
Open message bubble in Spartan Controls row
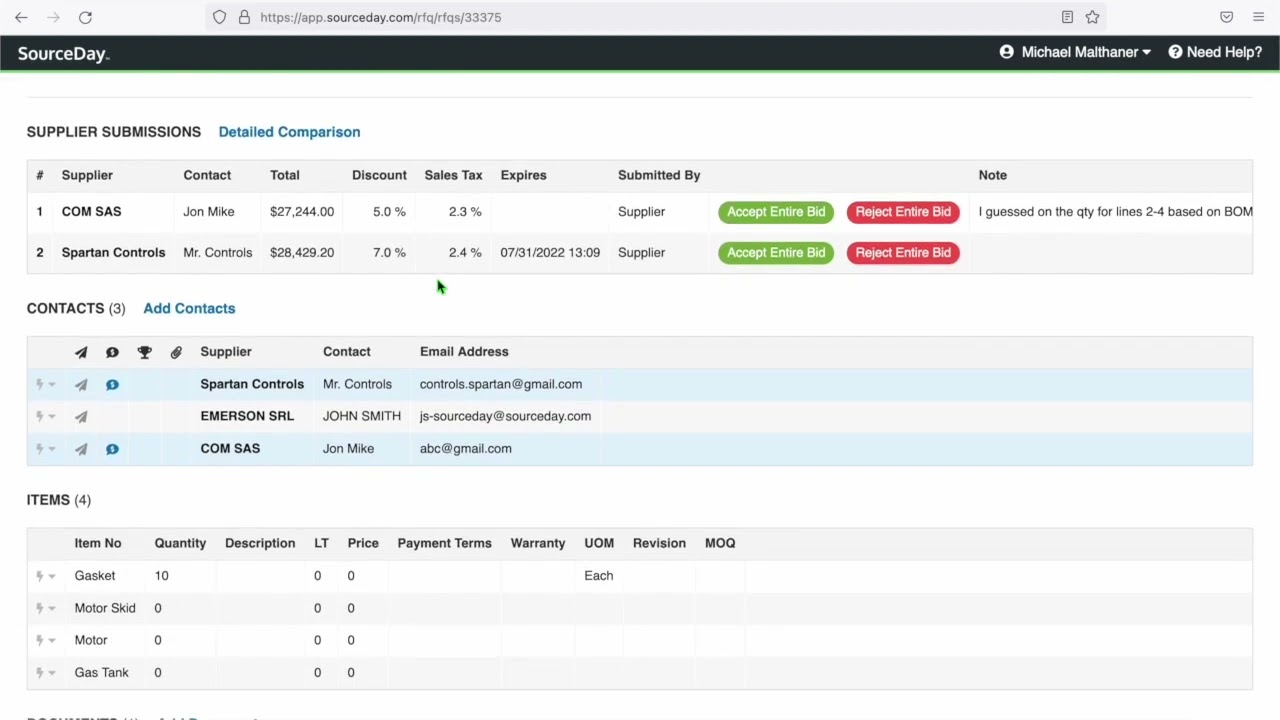[x=112, y=384]
